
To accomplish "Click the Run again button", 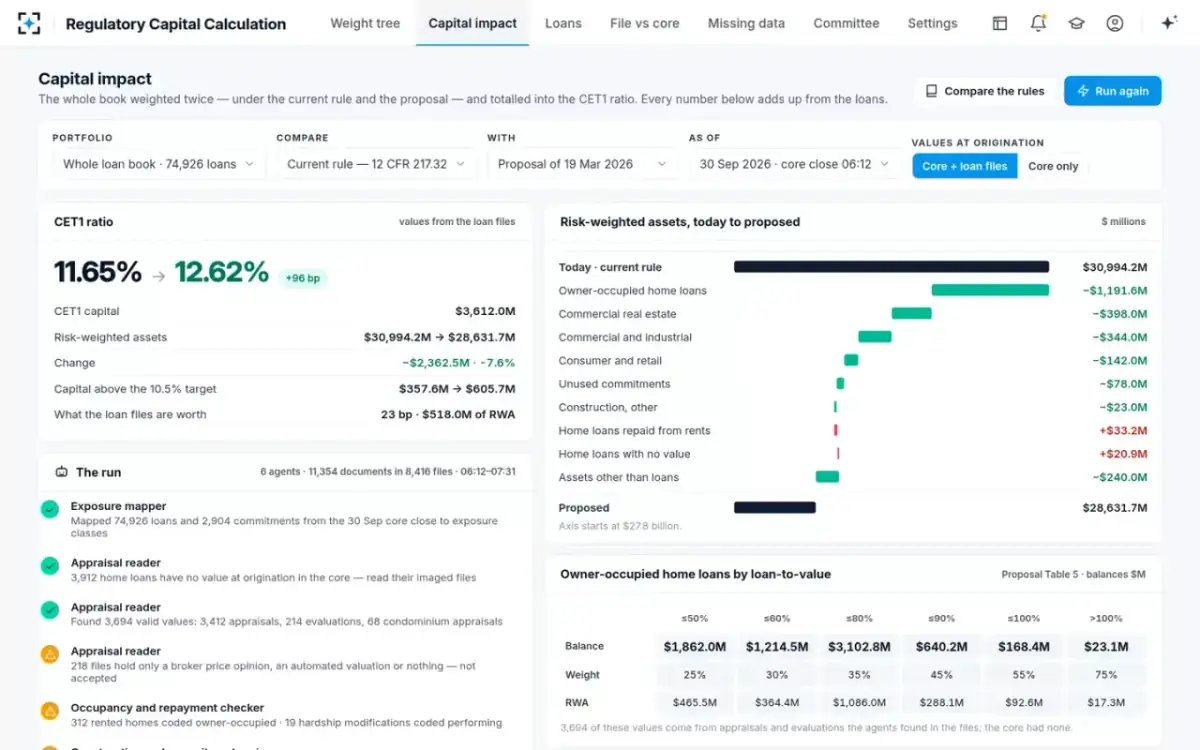I will tap(1113, 91).
